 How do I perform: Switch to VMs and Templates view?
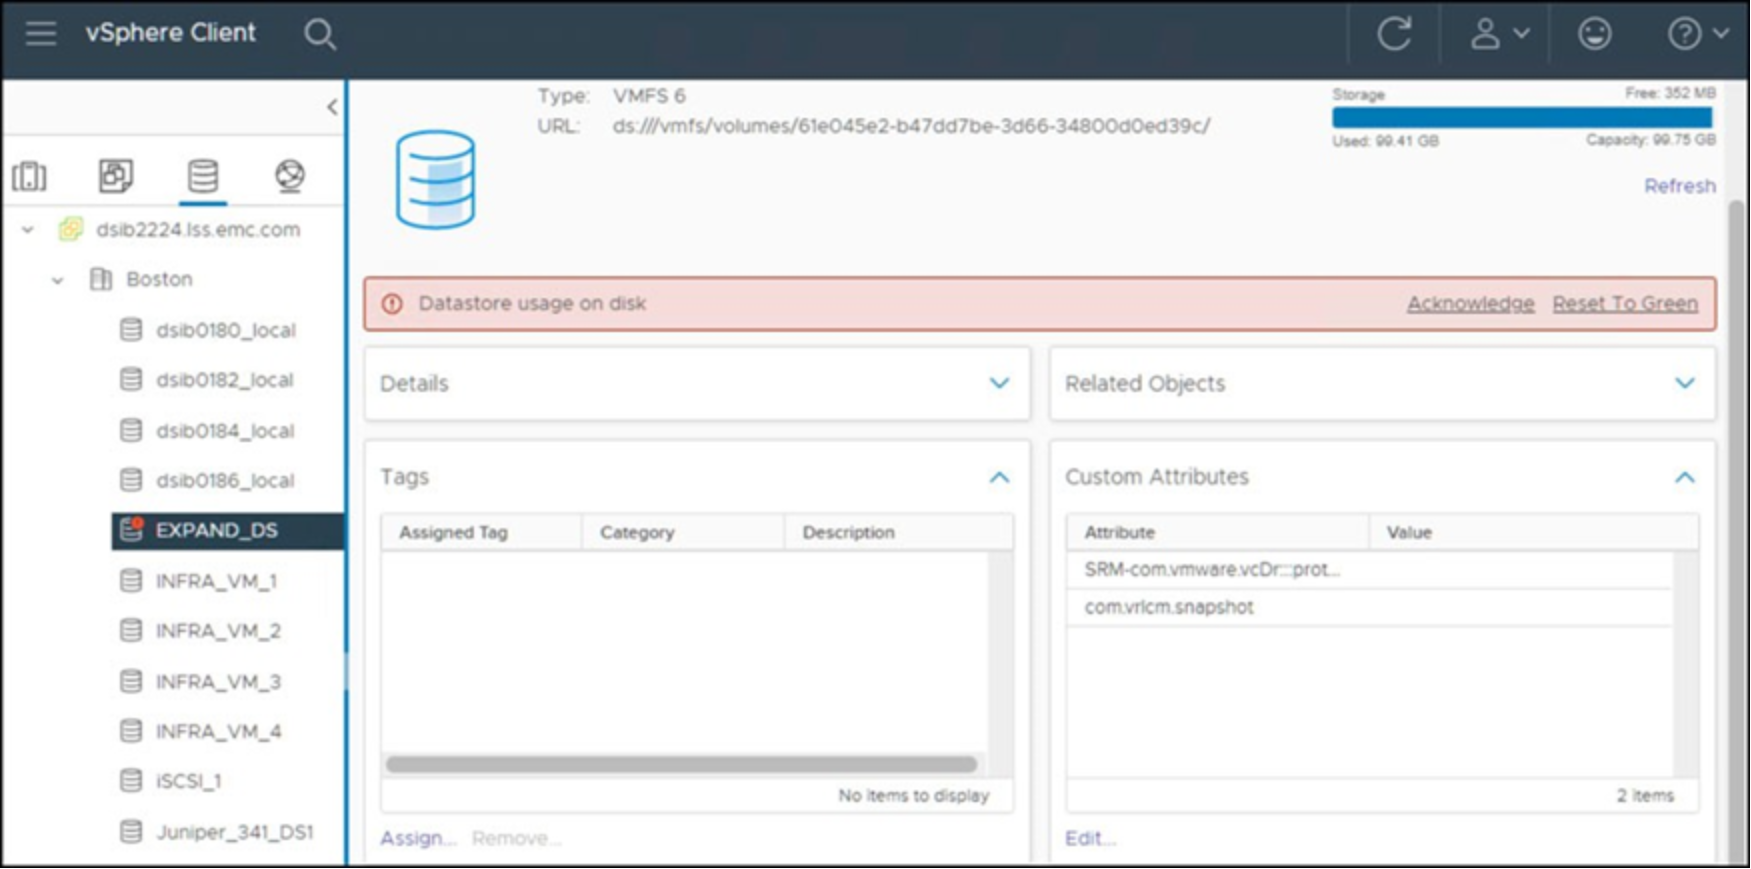115,176
